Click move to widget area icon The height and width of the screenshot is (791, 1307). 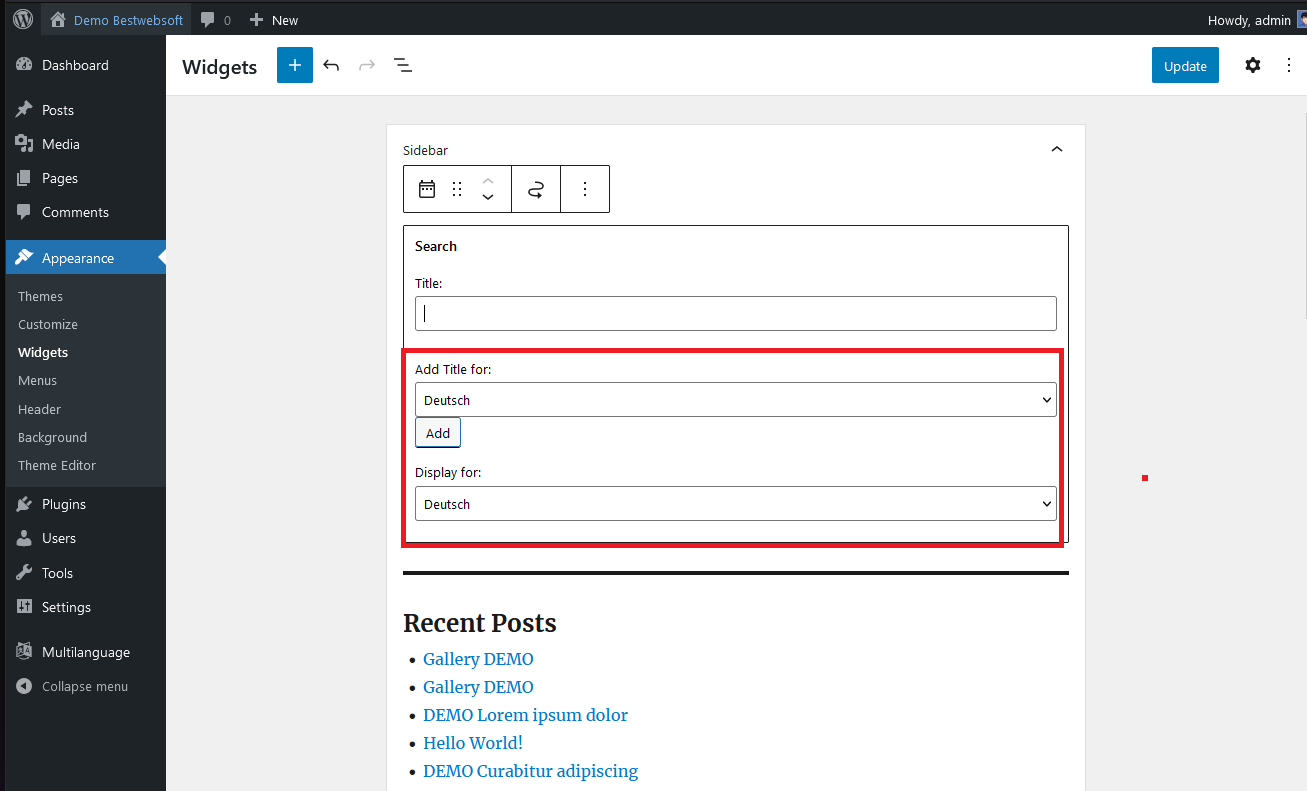point(536,189)
